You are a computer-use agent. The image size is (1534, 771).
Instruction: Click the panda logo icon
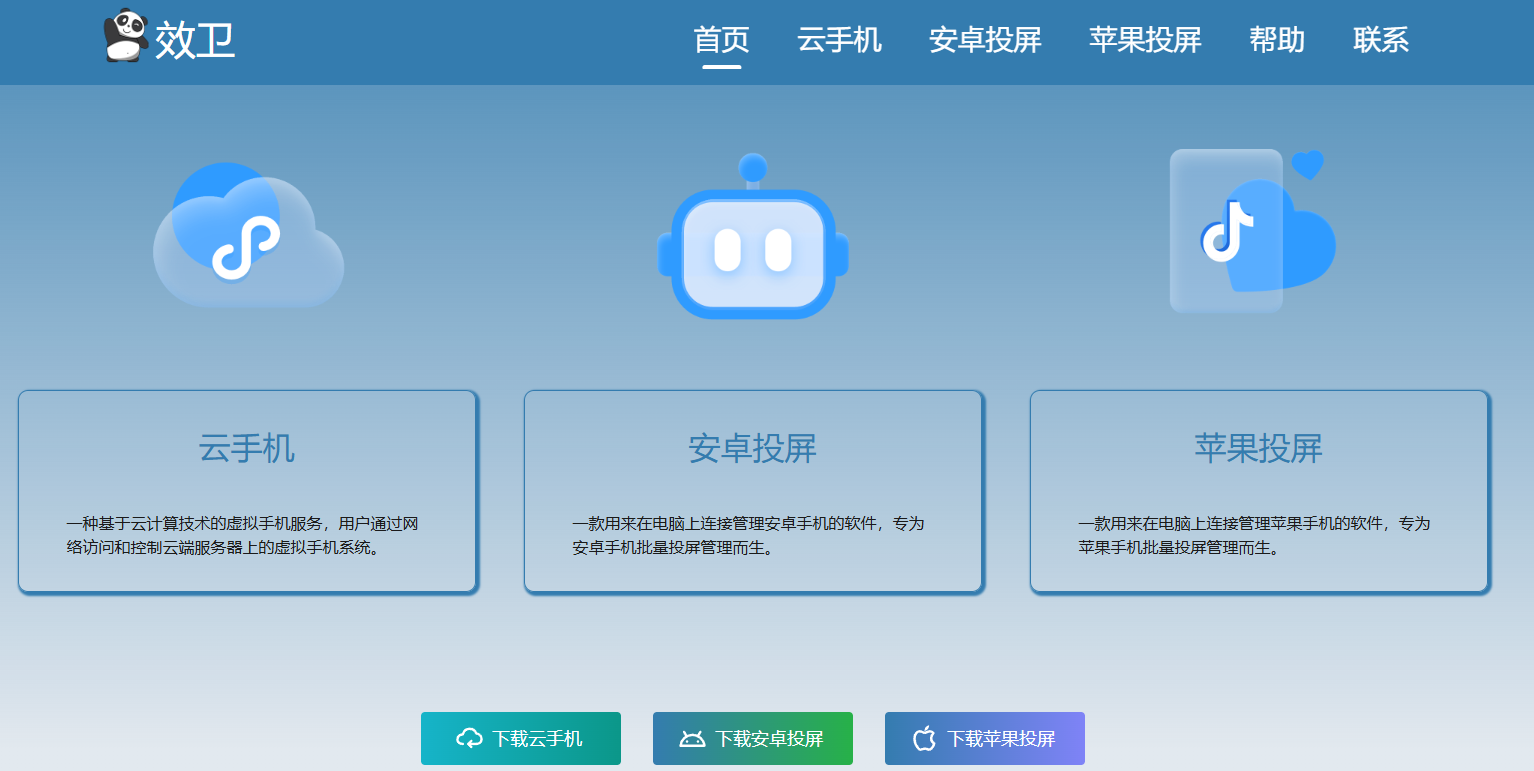[126, 36]
